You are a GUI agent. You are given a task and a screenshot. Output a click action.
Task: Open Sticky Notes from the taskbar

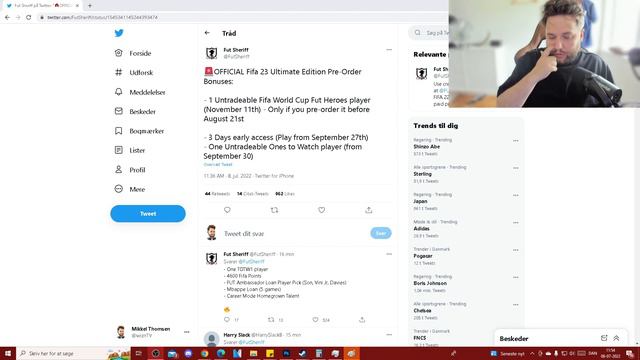[270, 353]
